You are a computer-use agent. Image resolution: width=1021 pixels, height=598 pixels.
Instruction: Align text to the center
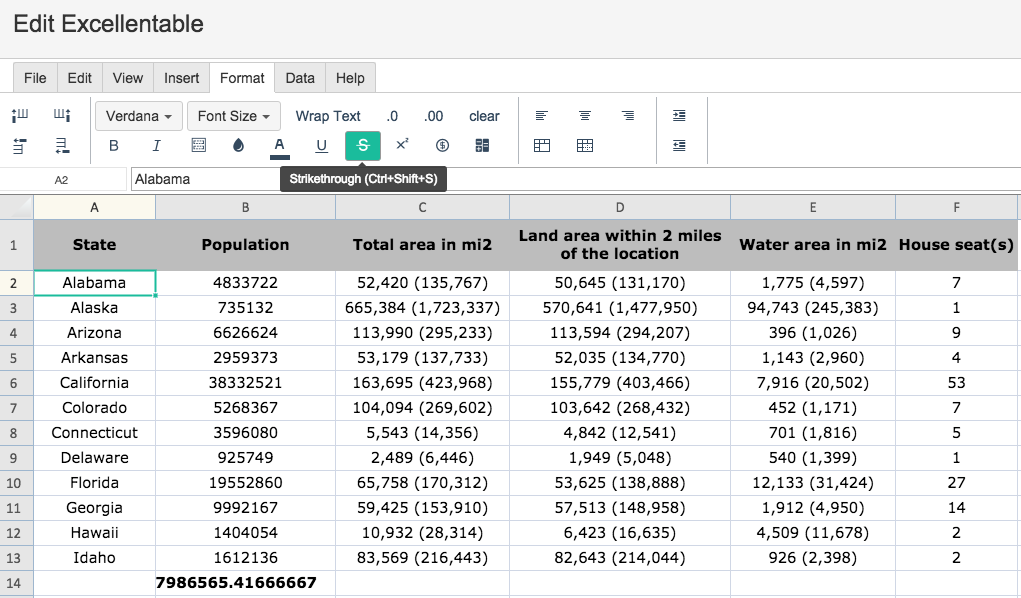tap(585, 115)
